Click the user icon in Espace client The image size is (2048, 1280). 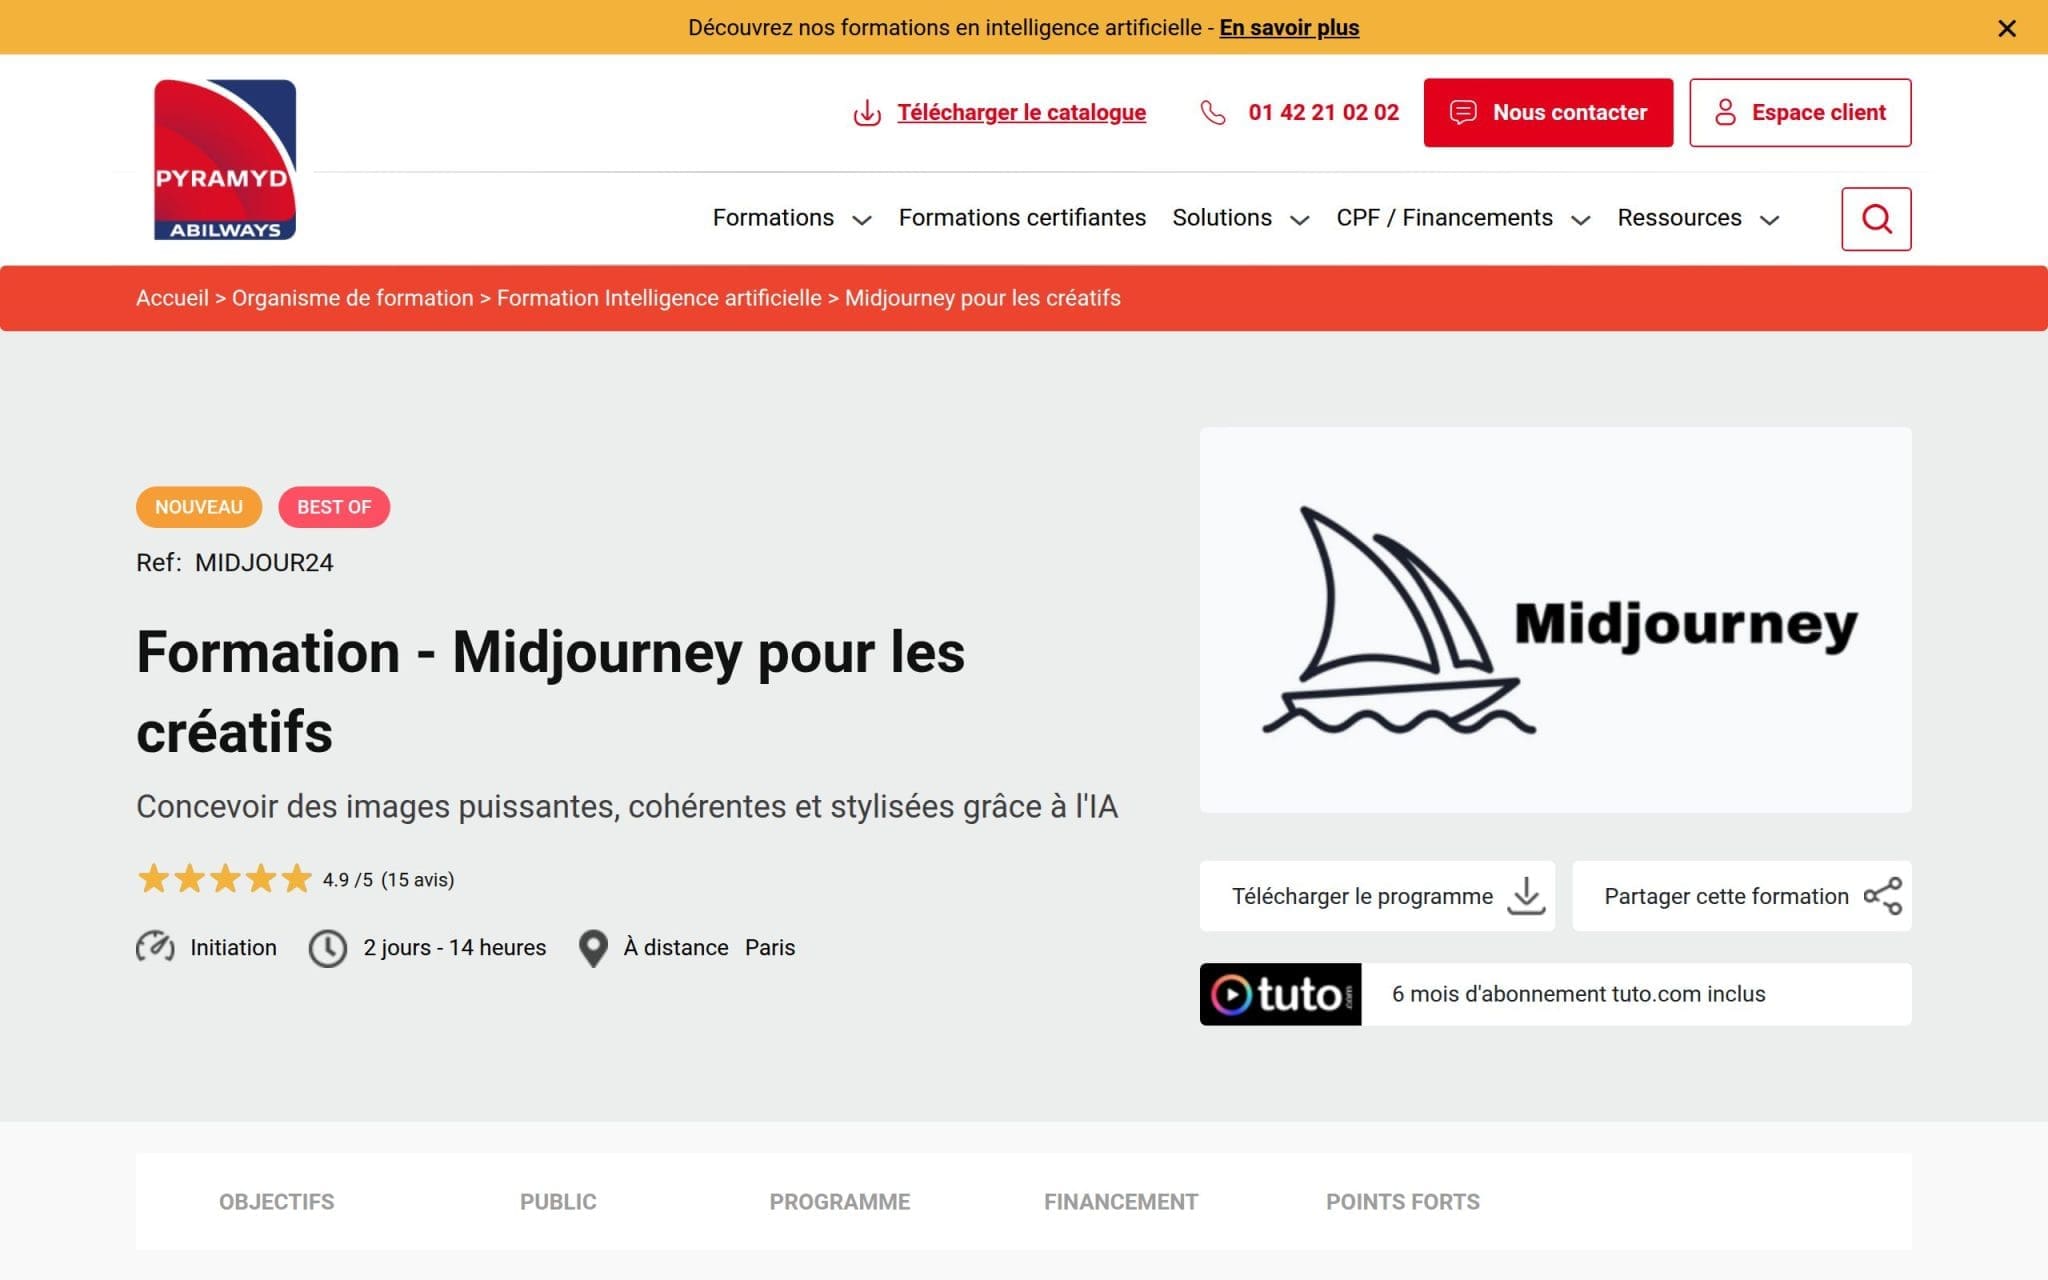1725,113
